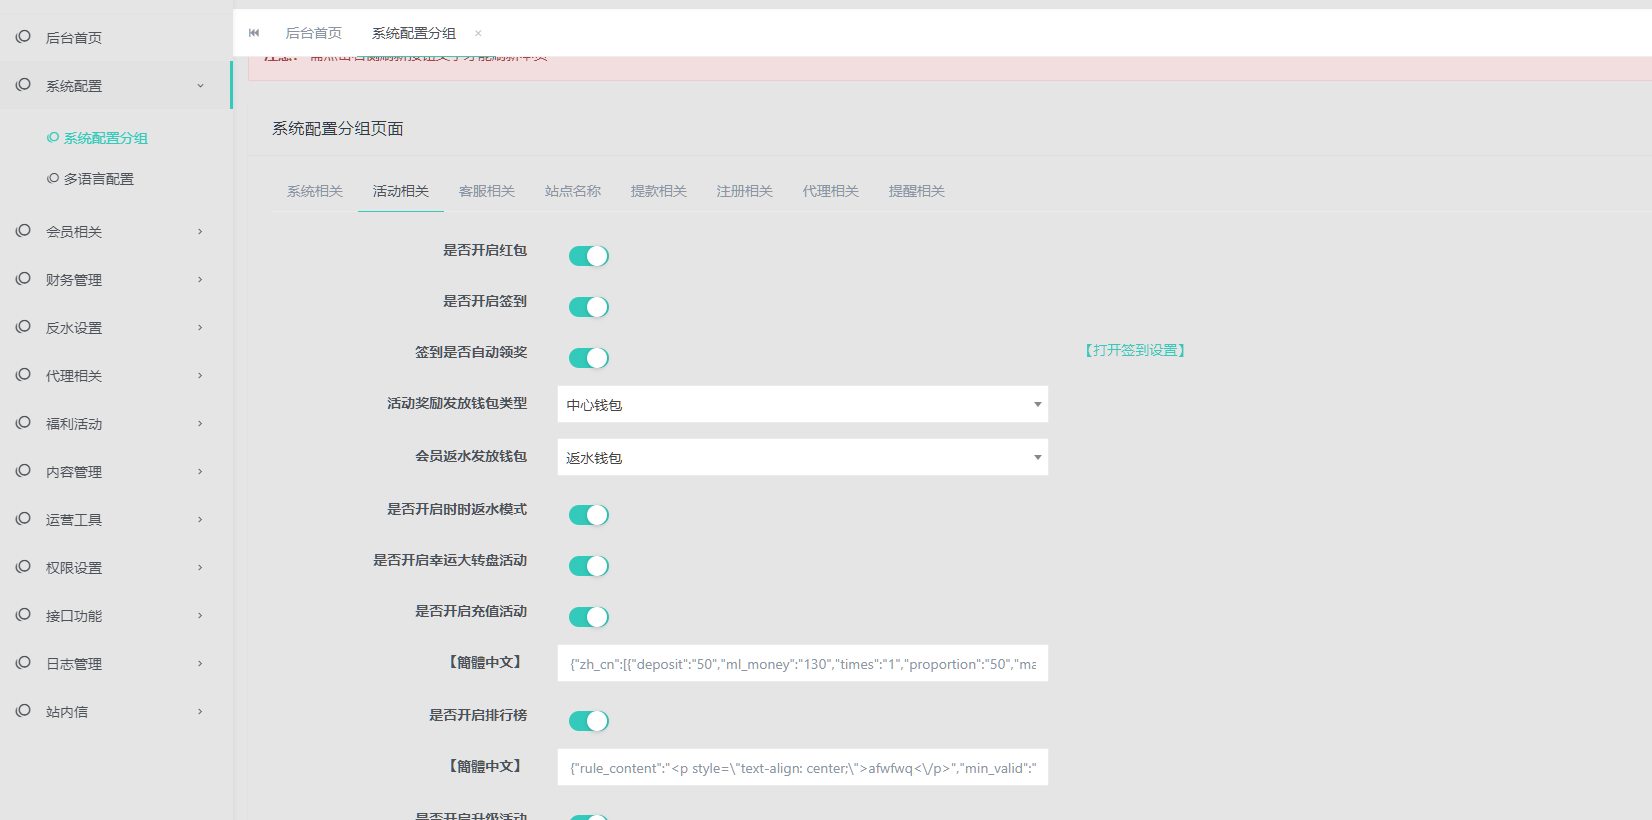Click the 反水设置 sidebar icon

pos(23,327)
